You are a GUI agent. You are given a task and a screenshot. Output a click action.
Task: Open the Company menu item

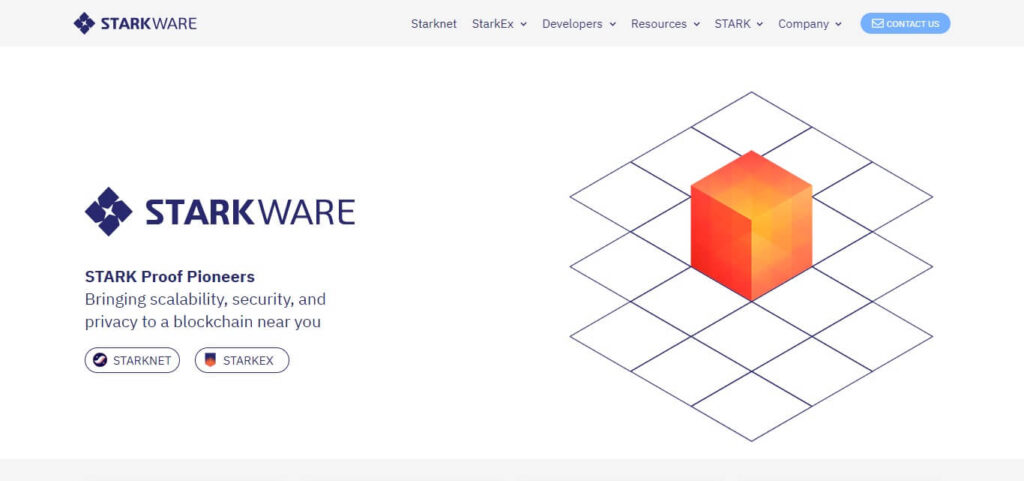pyautogui.click(x=803, y=24)
